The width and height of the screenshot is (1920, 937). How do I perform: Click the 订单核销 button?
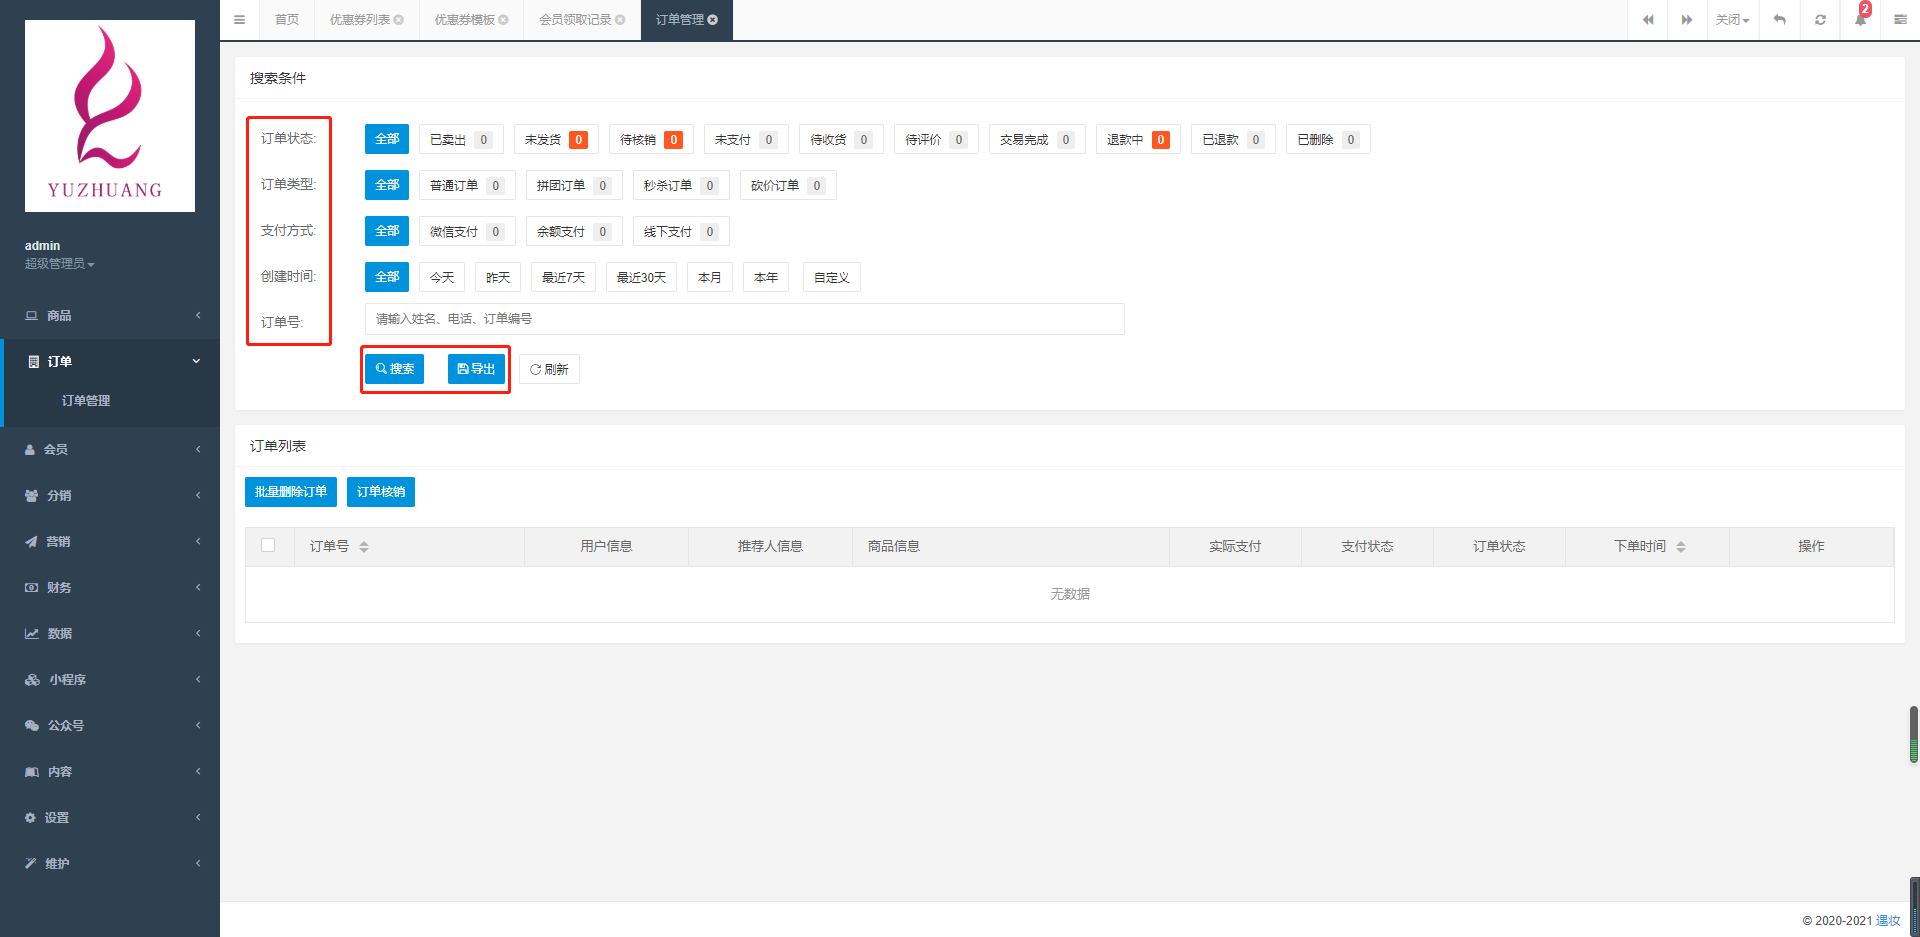pyautogui.click(x=381, y=492)
